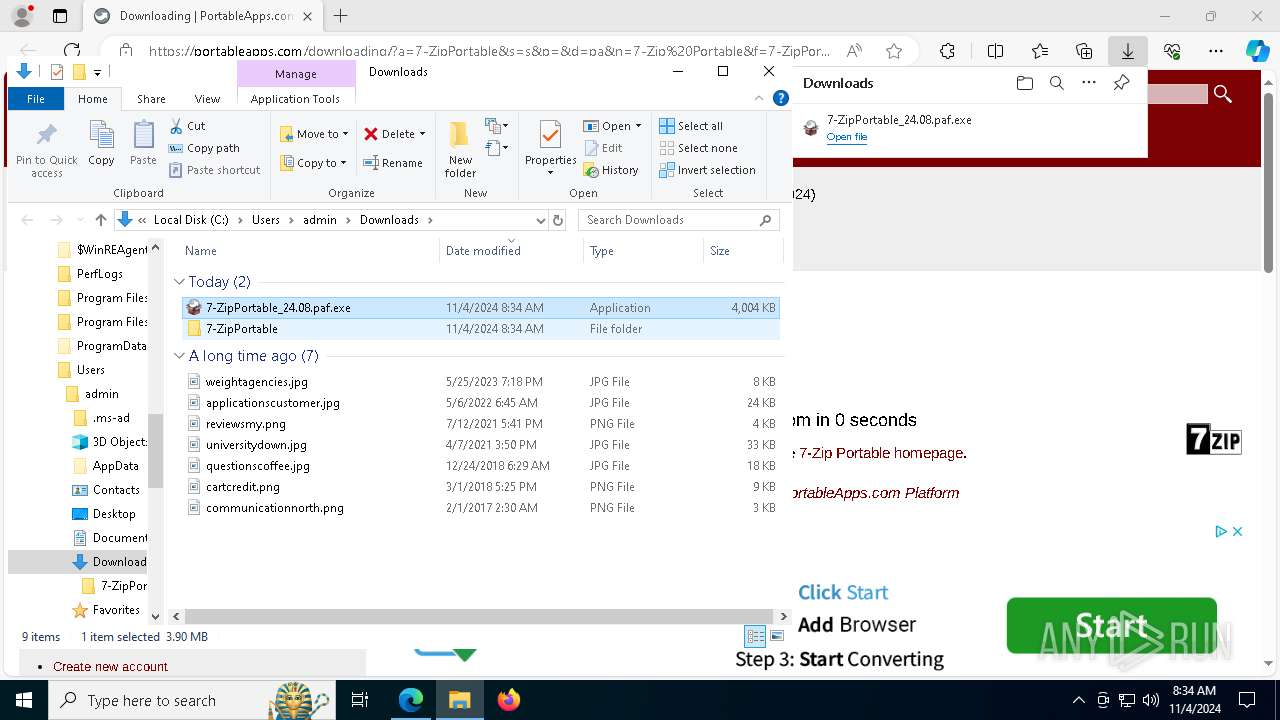Click Open file link in Edge downloads
This screenshot has height=720, width=1280.
(x=847, y=137)
